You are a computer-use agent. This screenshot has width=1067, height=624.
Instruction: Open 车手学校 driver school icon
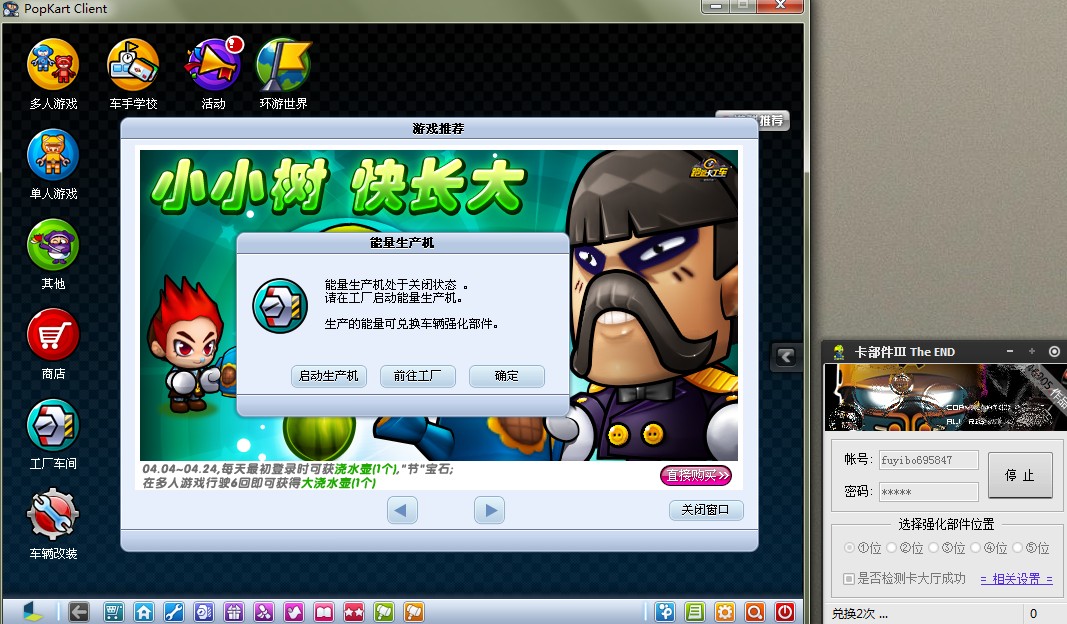click(x=133, y=65)
